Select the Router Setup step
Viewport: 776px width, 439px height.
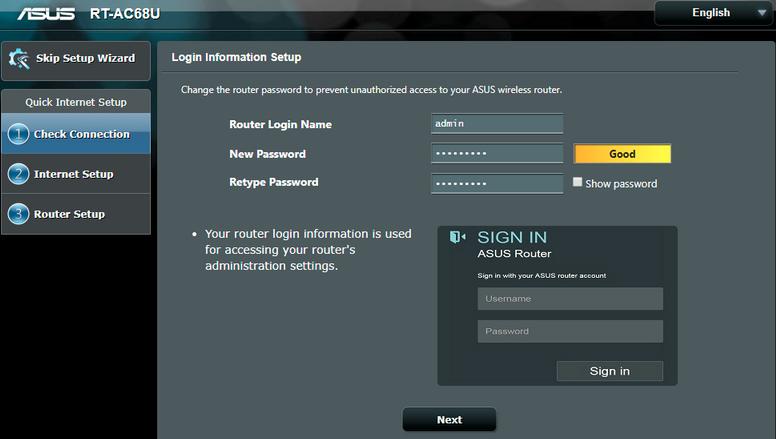pos(76,214)
